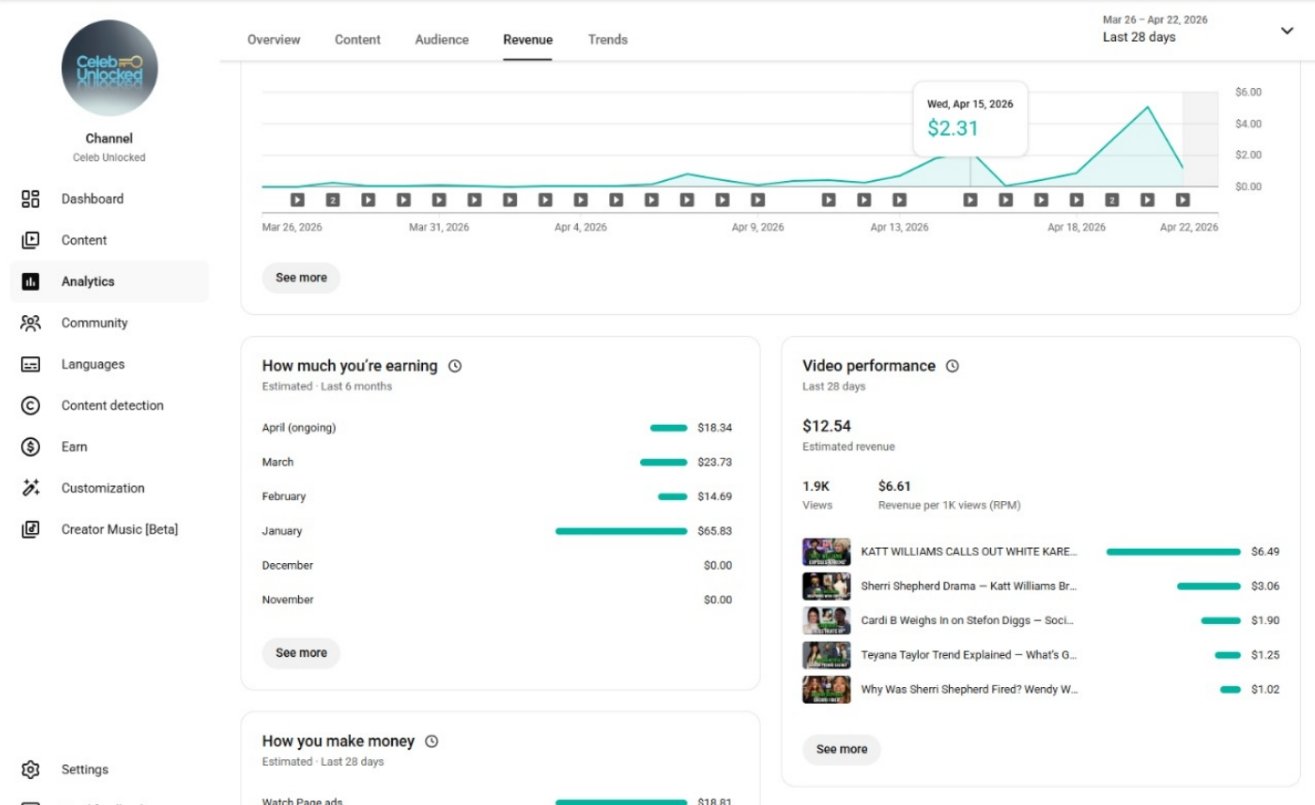Click the Customization magic wand icon
1315x805 pixels.
tap(30, 488)
